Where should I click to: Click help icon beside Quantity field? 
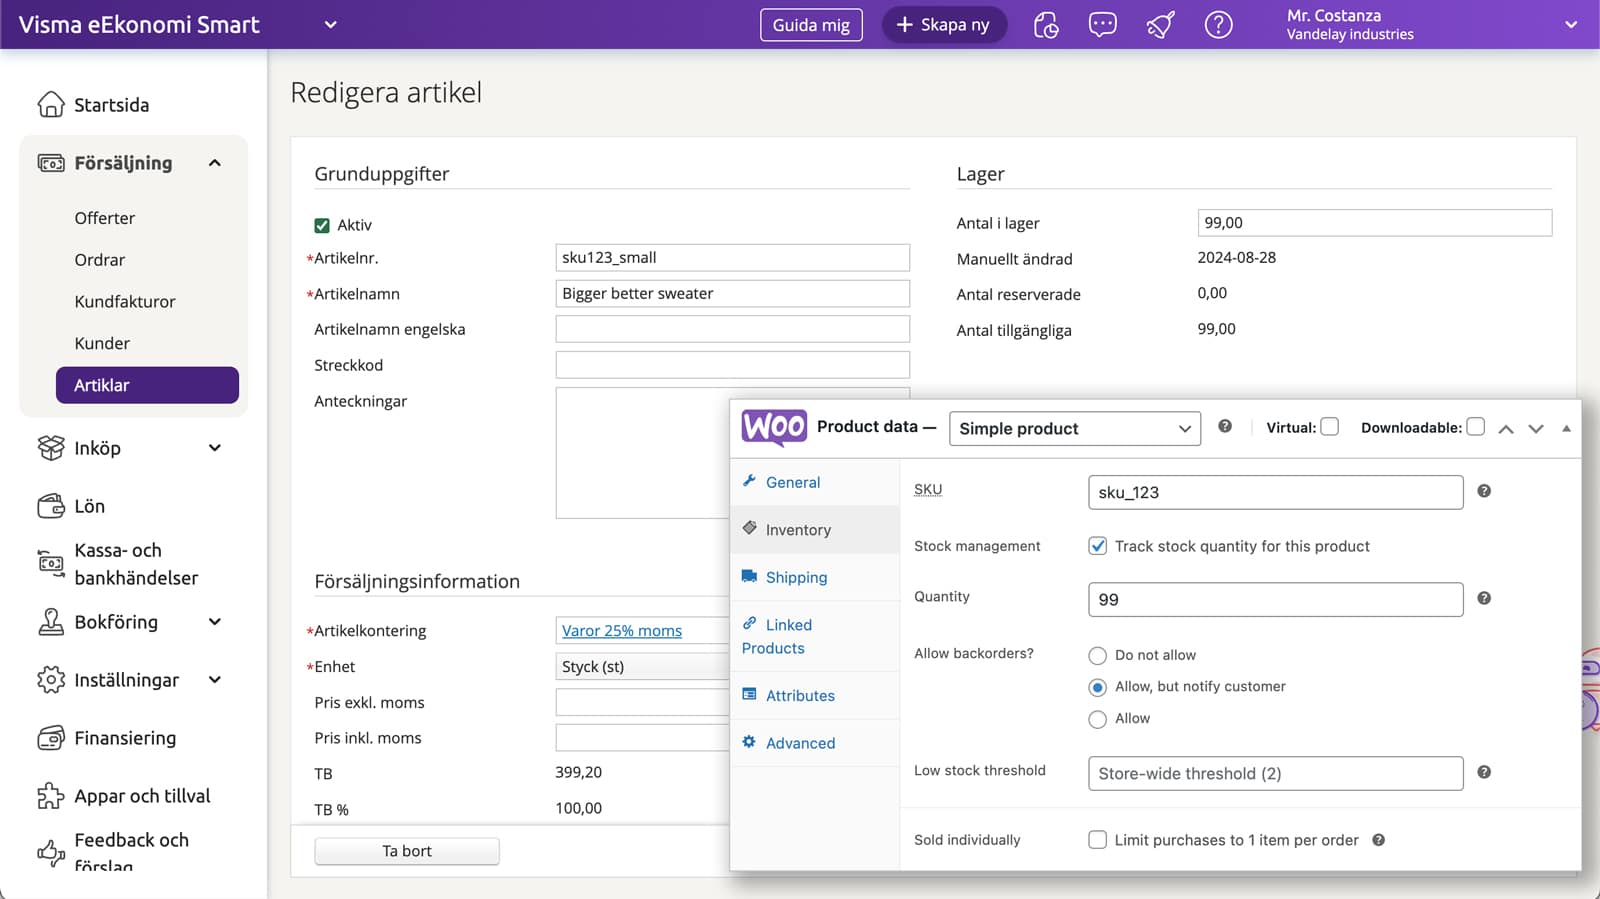click(x=1484, y=598)
